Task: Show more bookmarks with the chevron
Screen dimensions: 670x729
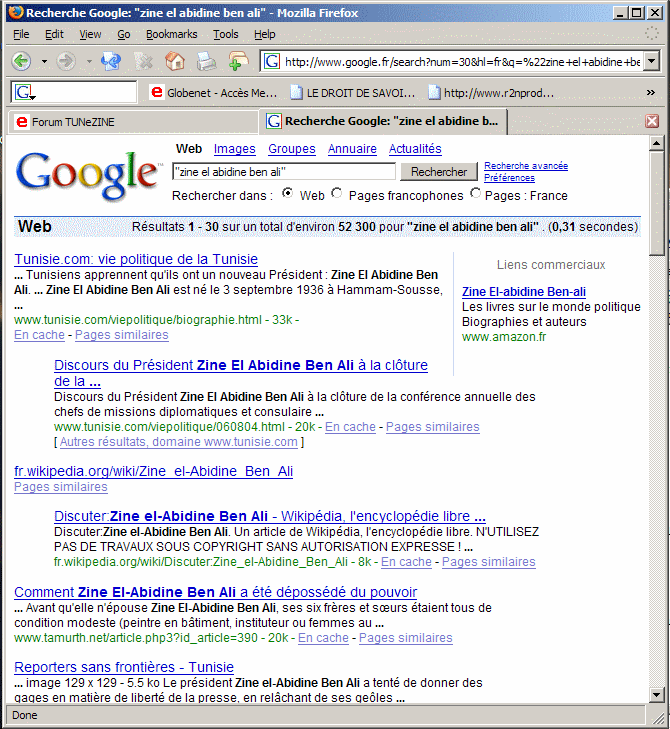Action: coord(650,93)
